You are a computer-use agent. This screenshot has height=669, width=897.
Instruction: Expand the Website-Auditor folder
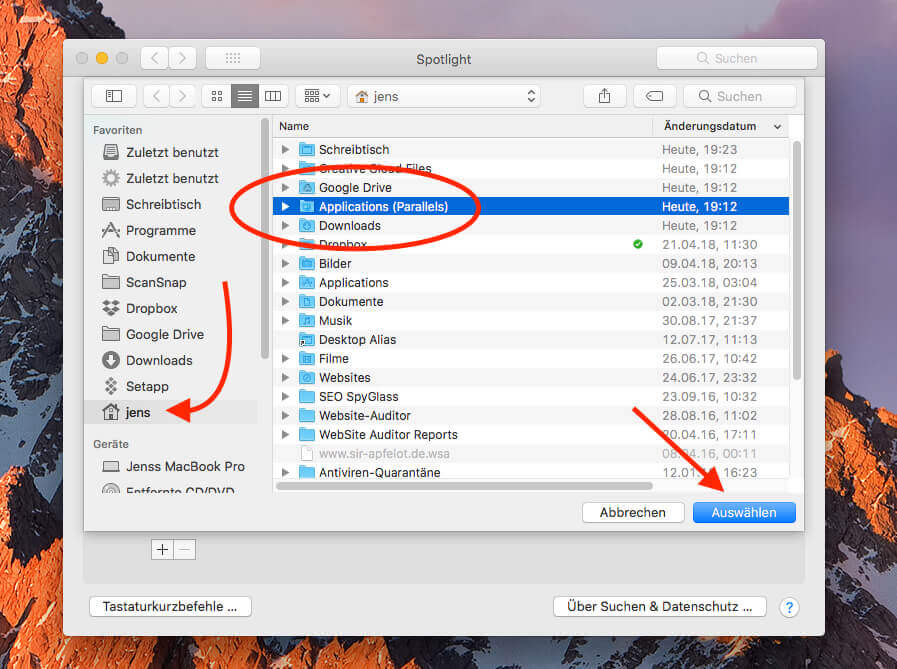pyautogui.click(x=285, y=415)
